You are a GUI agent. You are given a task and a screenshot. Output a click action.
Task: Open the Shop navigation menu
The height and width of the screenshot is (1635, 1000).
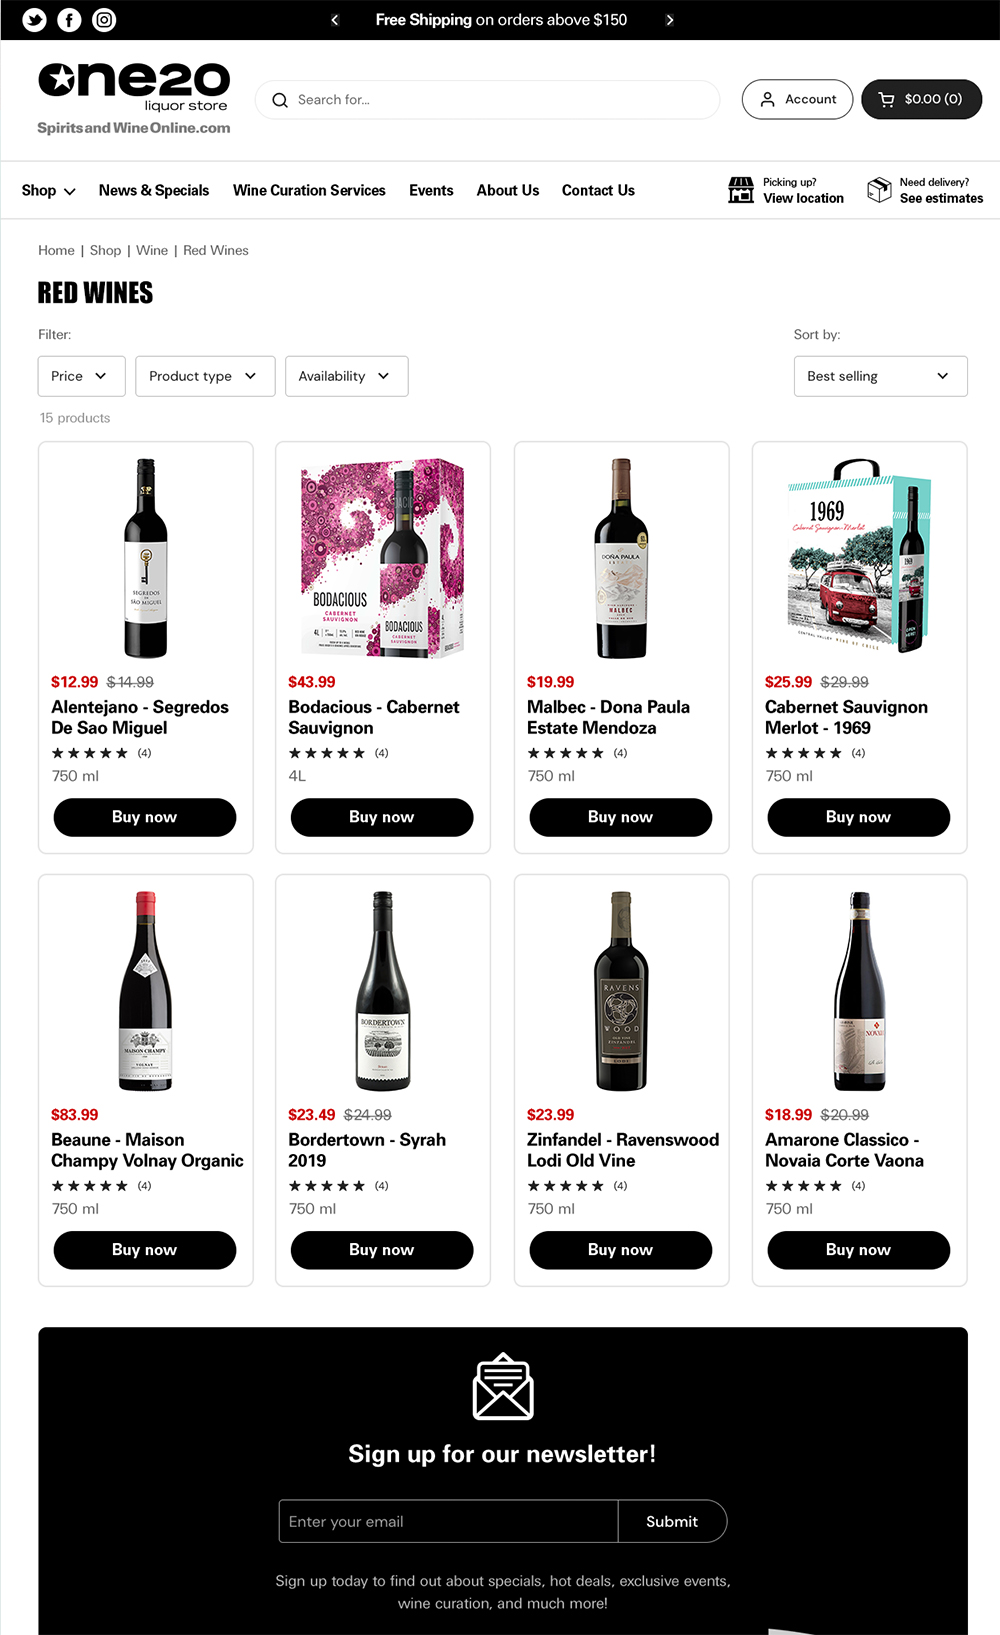tap(48, 190)
